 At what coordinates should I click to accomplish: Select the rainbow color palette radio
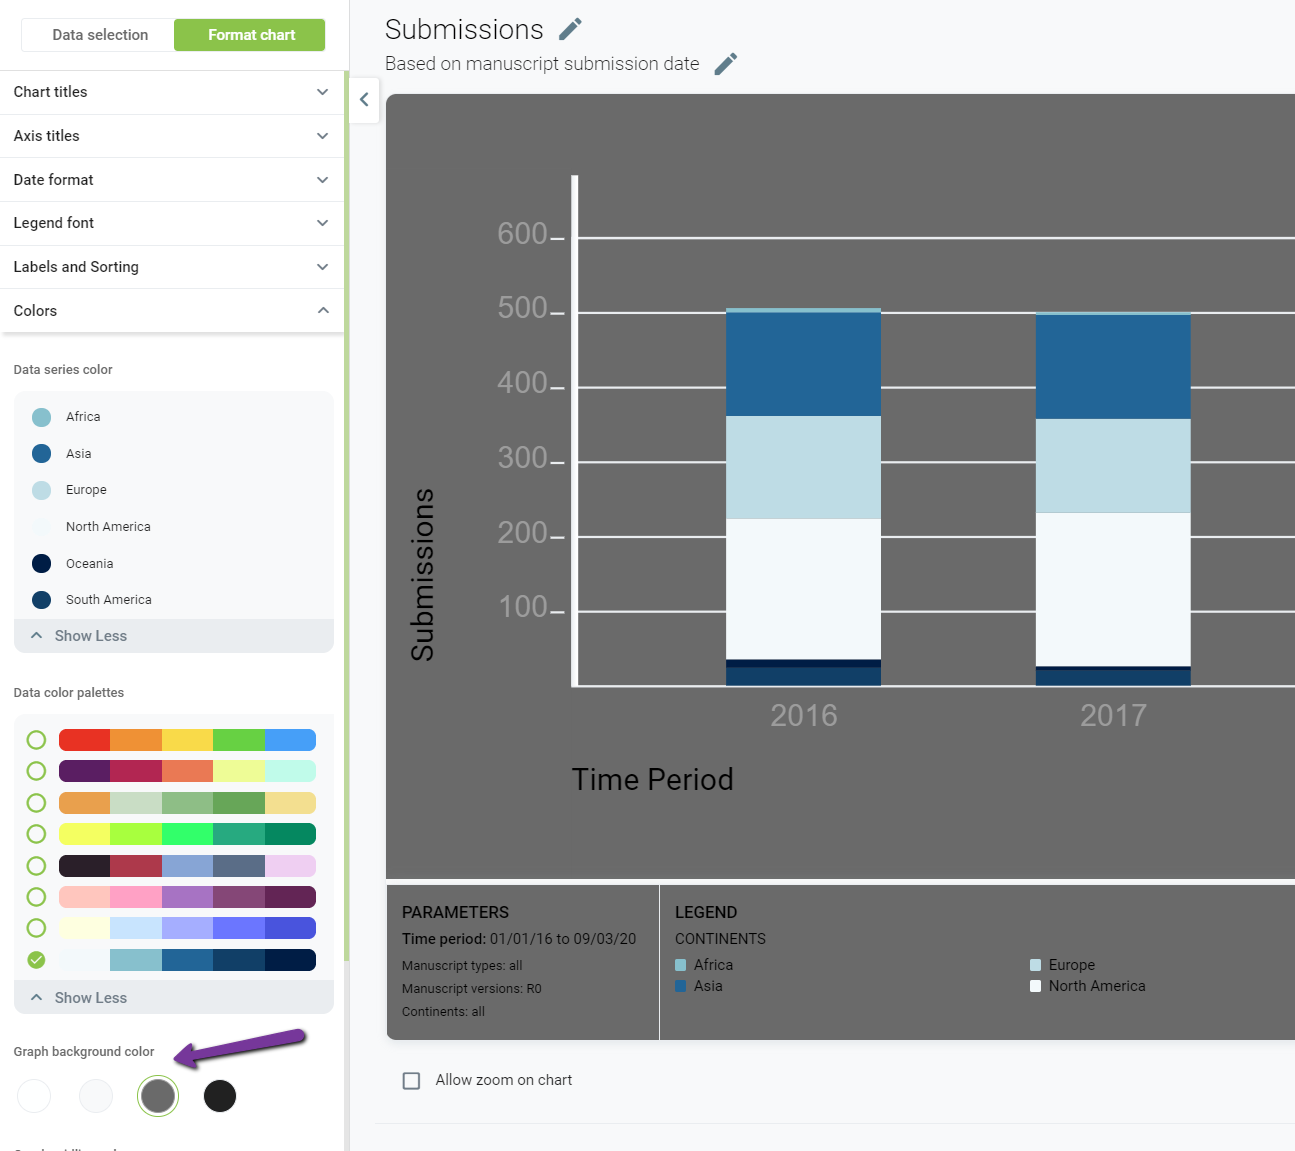(x=36, y=740)
